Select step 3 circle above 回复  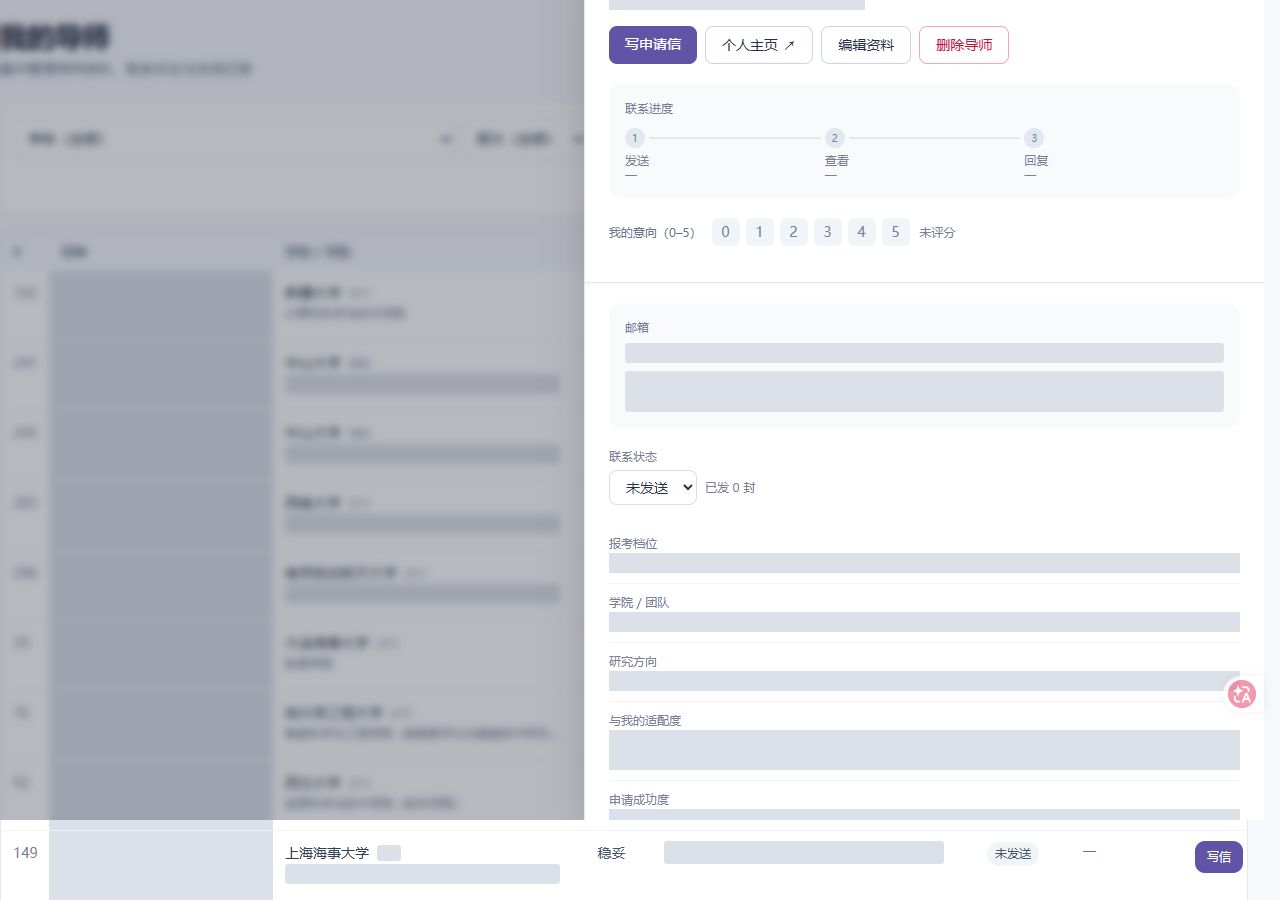pos(1034,138)
